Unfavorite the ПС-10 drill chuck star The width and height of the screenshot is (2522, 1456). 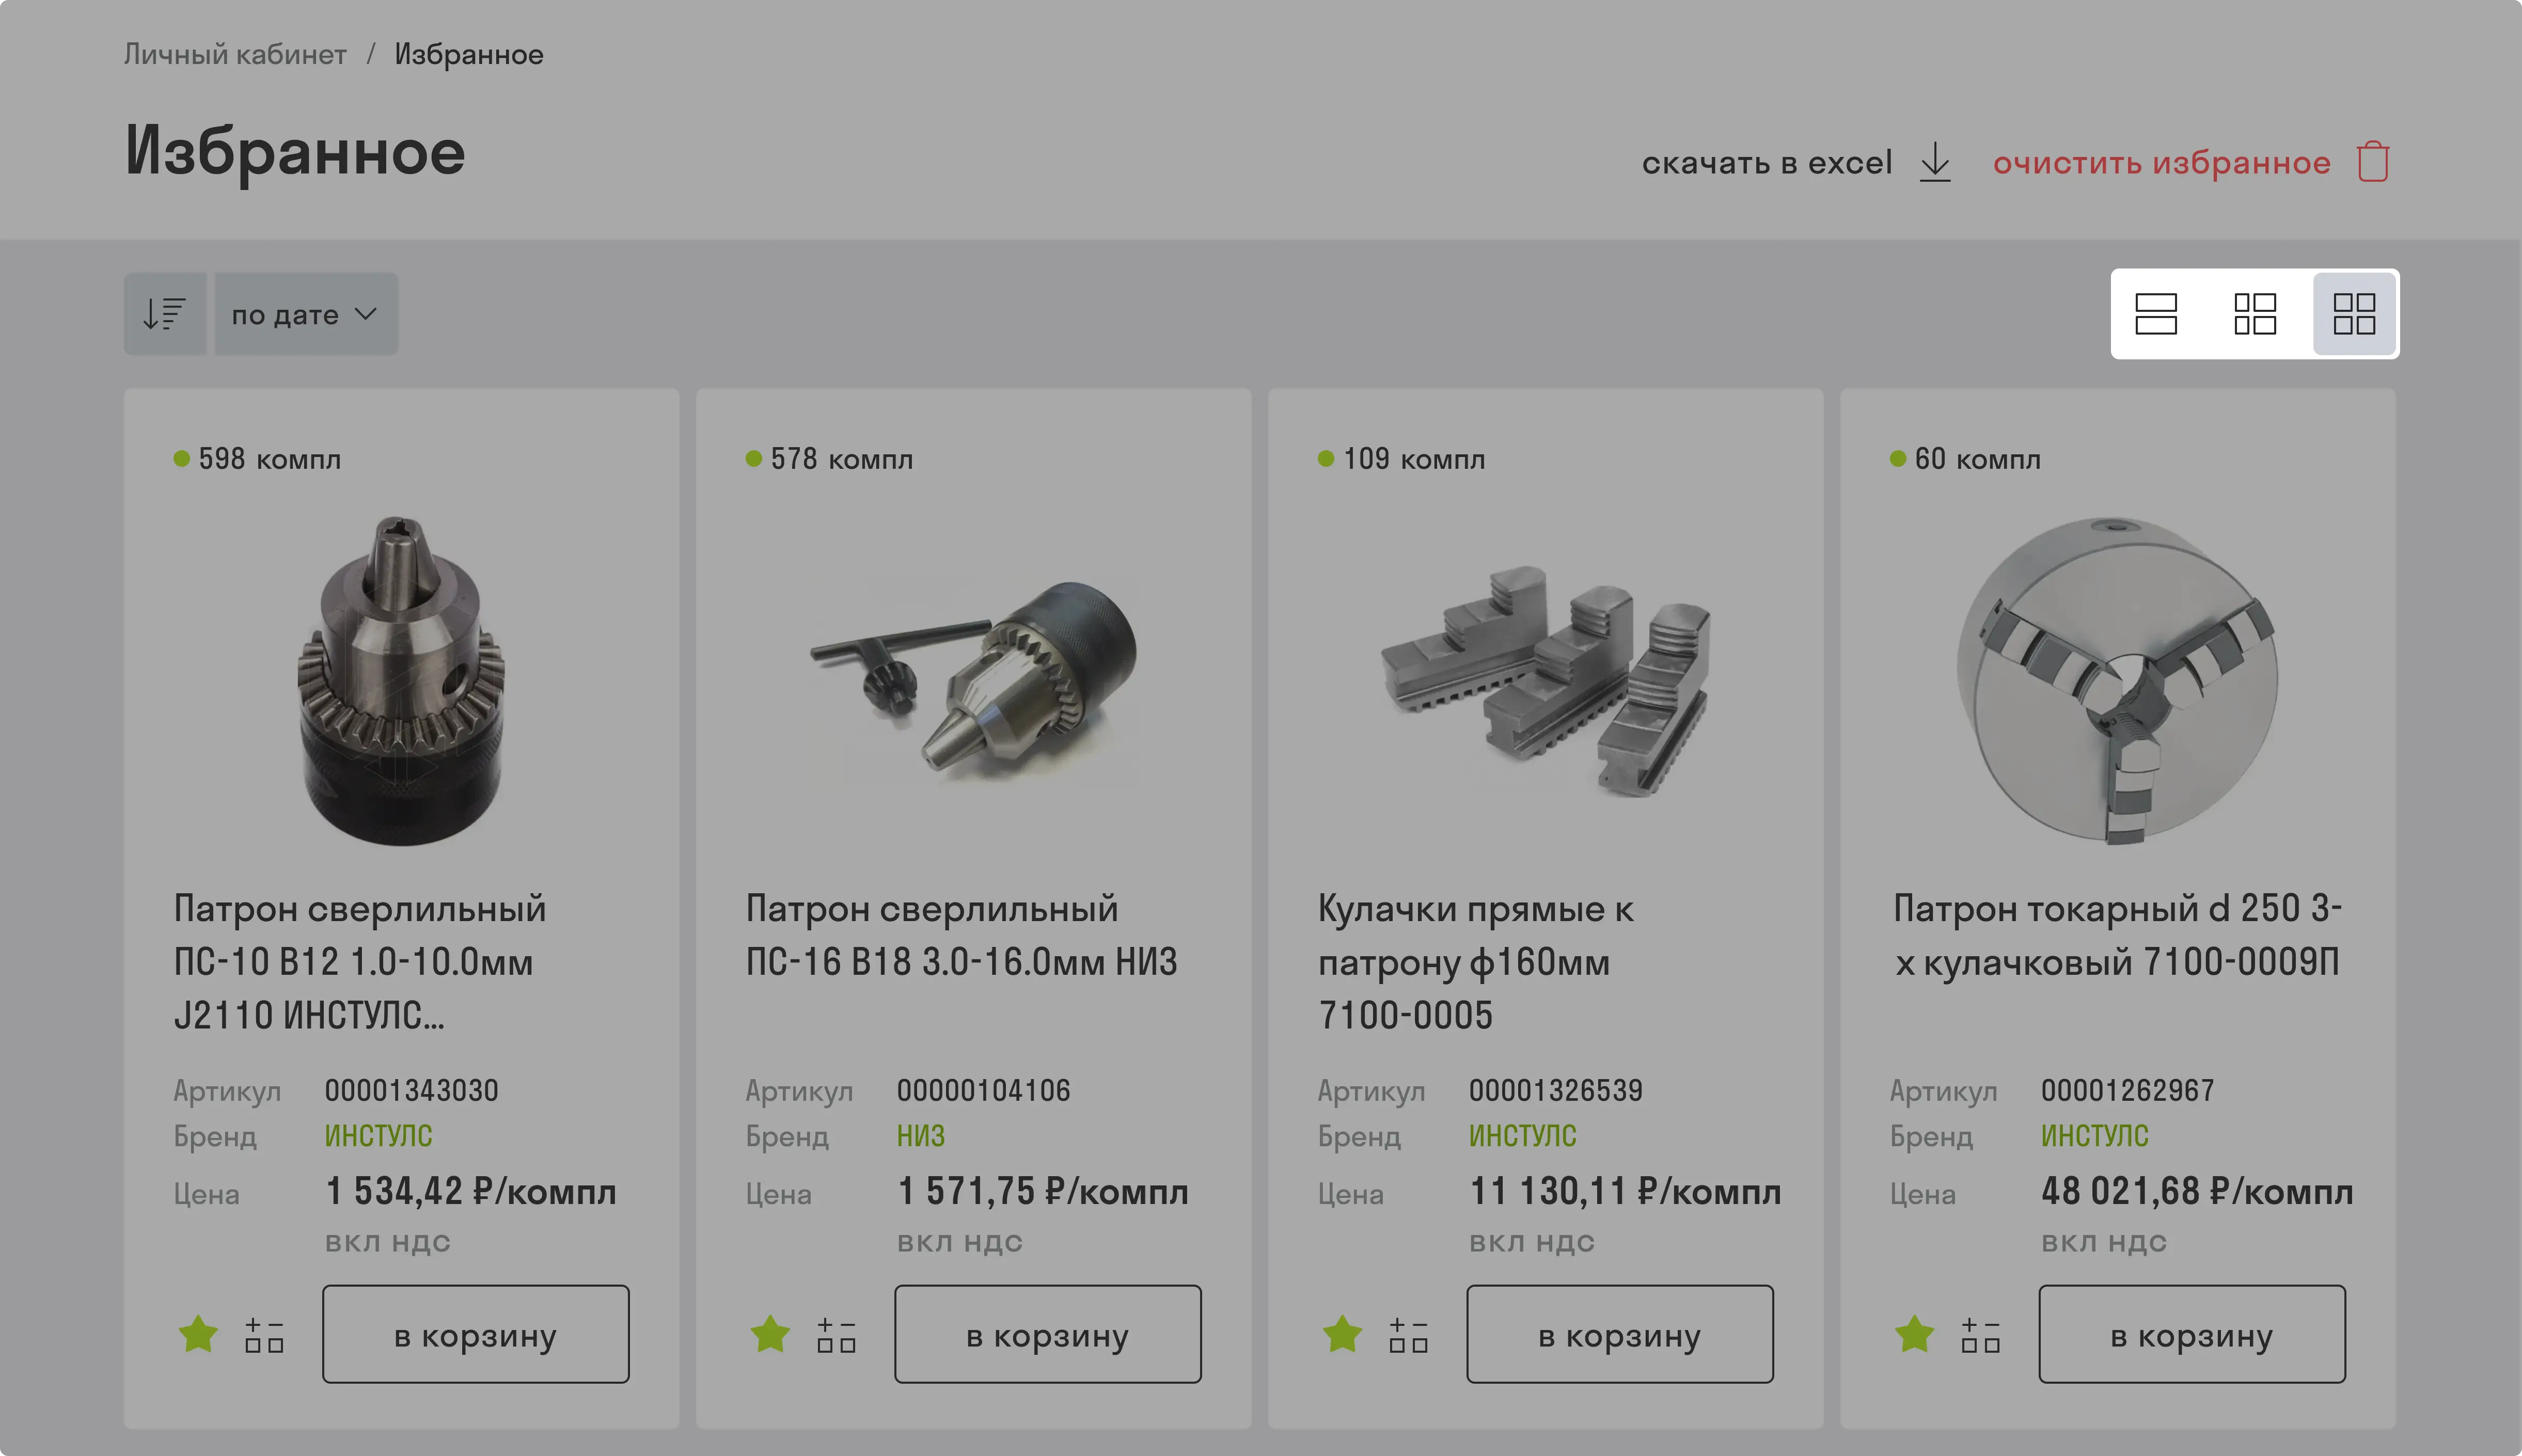[198, 1334]
